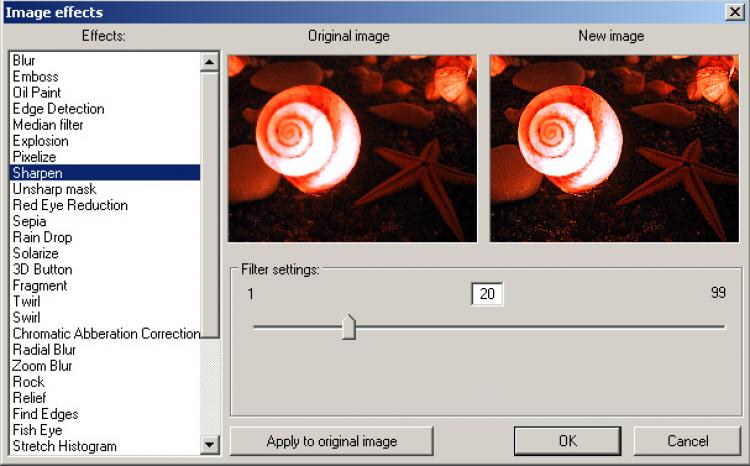Select the Fish Eye effect
This screenshot has height=466, width=750.
39,430
